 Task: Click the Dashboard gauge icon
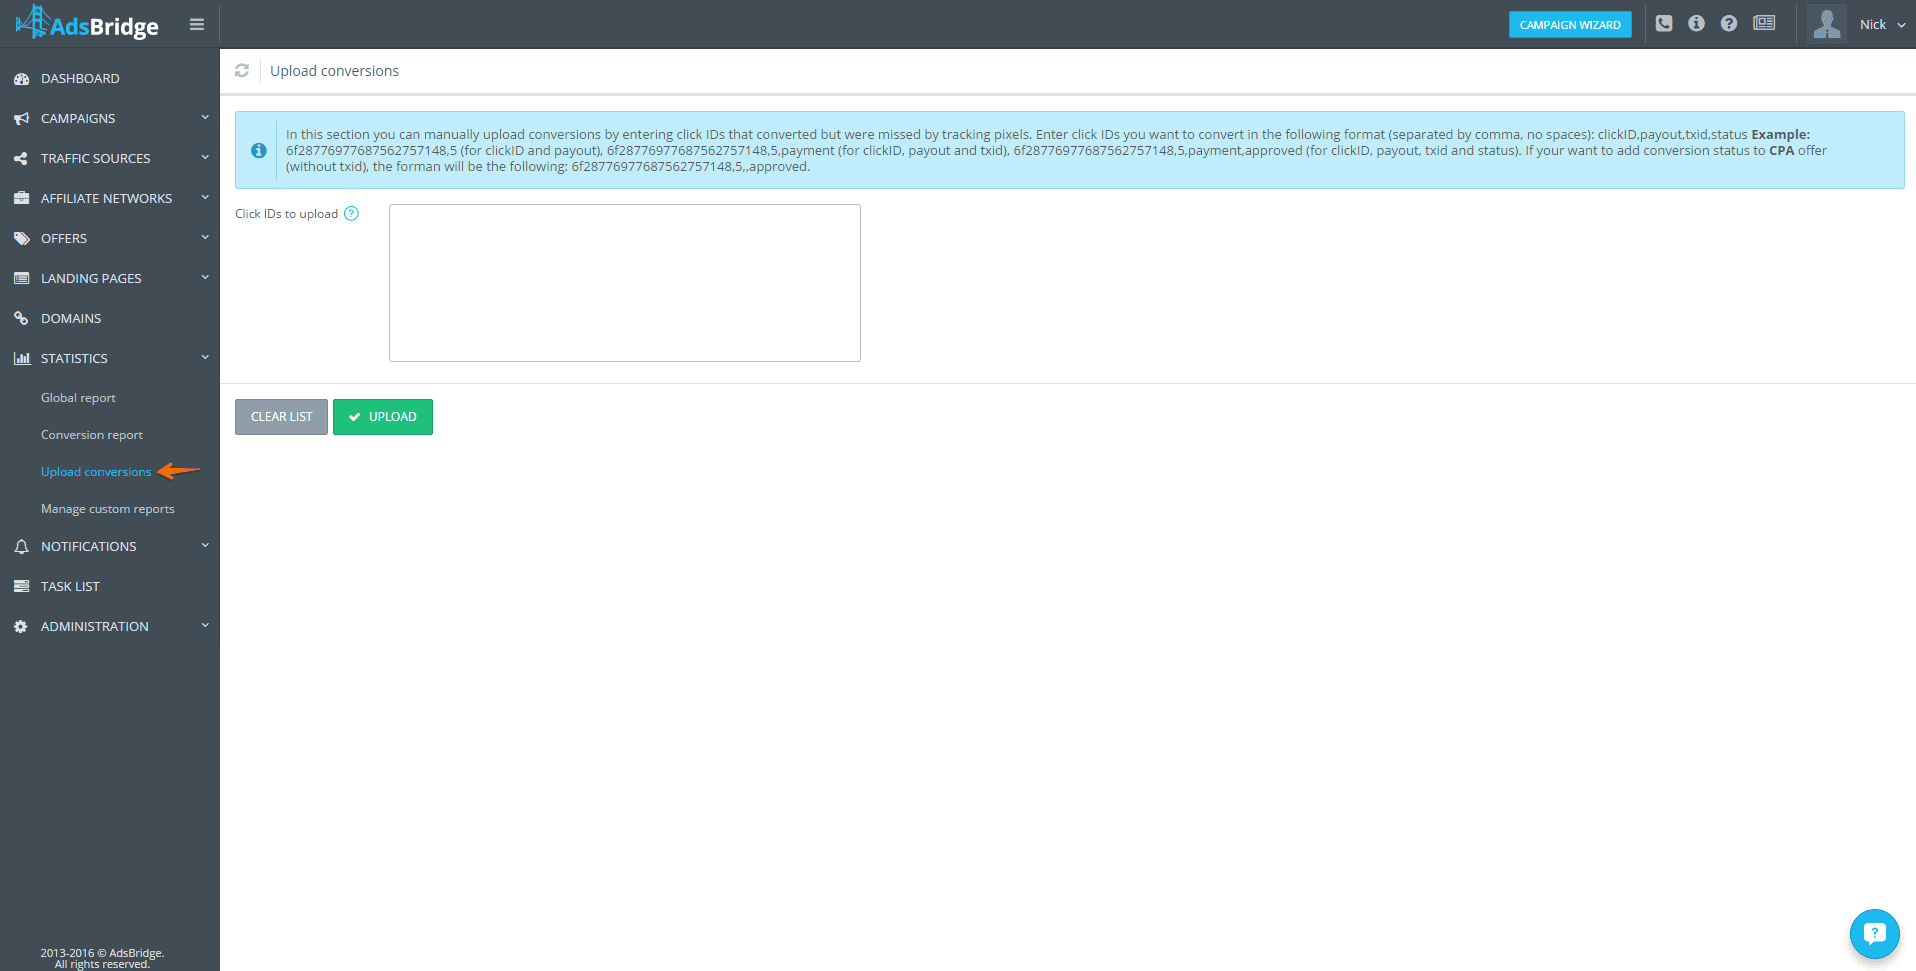click(x=21, y=79)
